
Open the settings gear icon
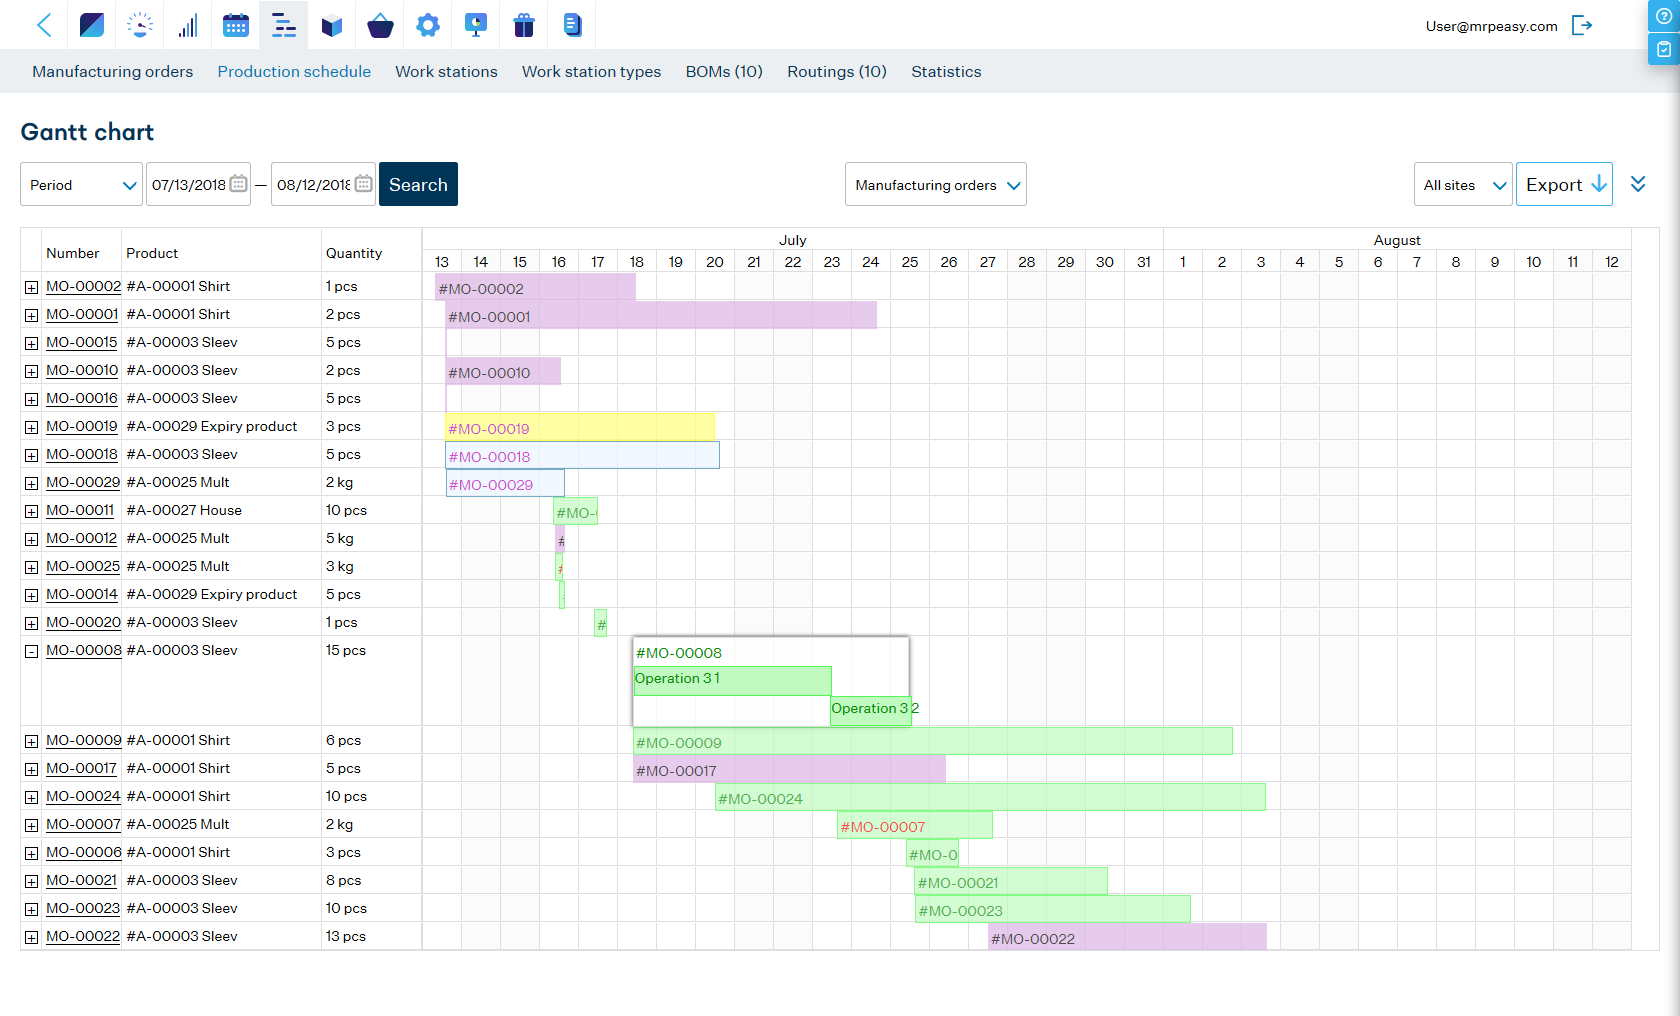pyautogui.click(x=428, y=25)
